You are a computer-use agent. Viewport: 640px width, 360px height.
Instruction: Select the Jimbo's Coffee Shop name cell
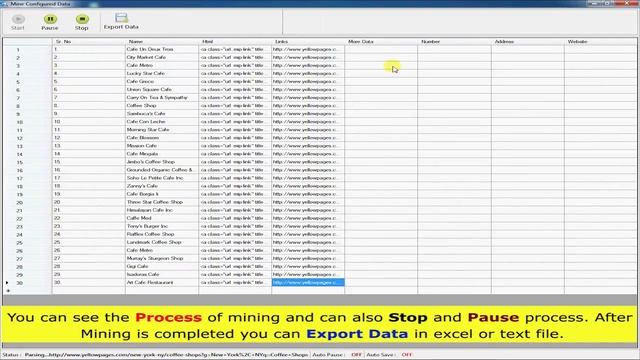[x=162, y=162]
